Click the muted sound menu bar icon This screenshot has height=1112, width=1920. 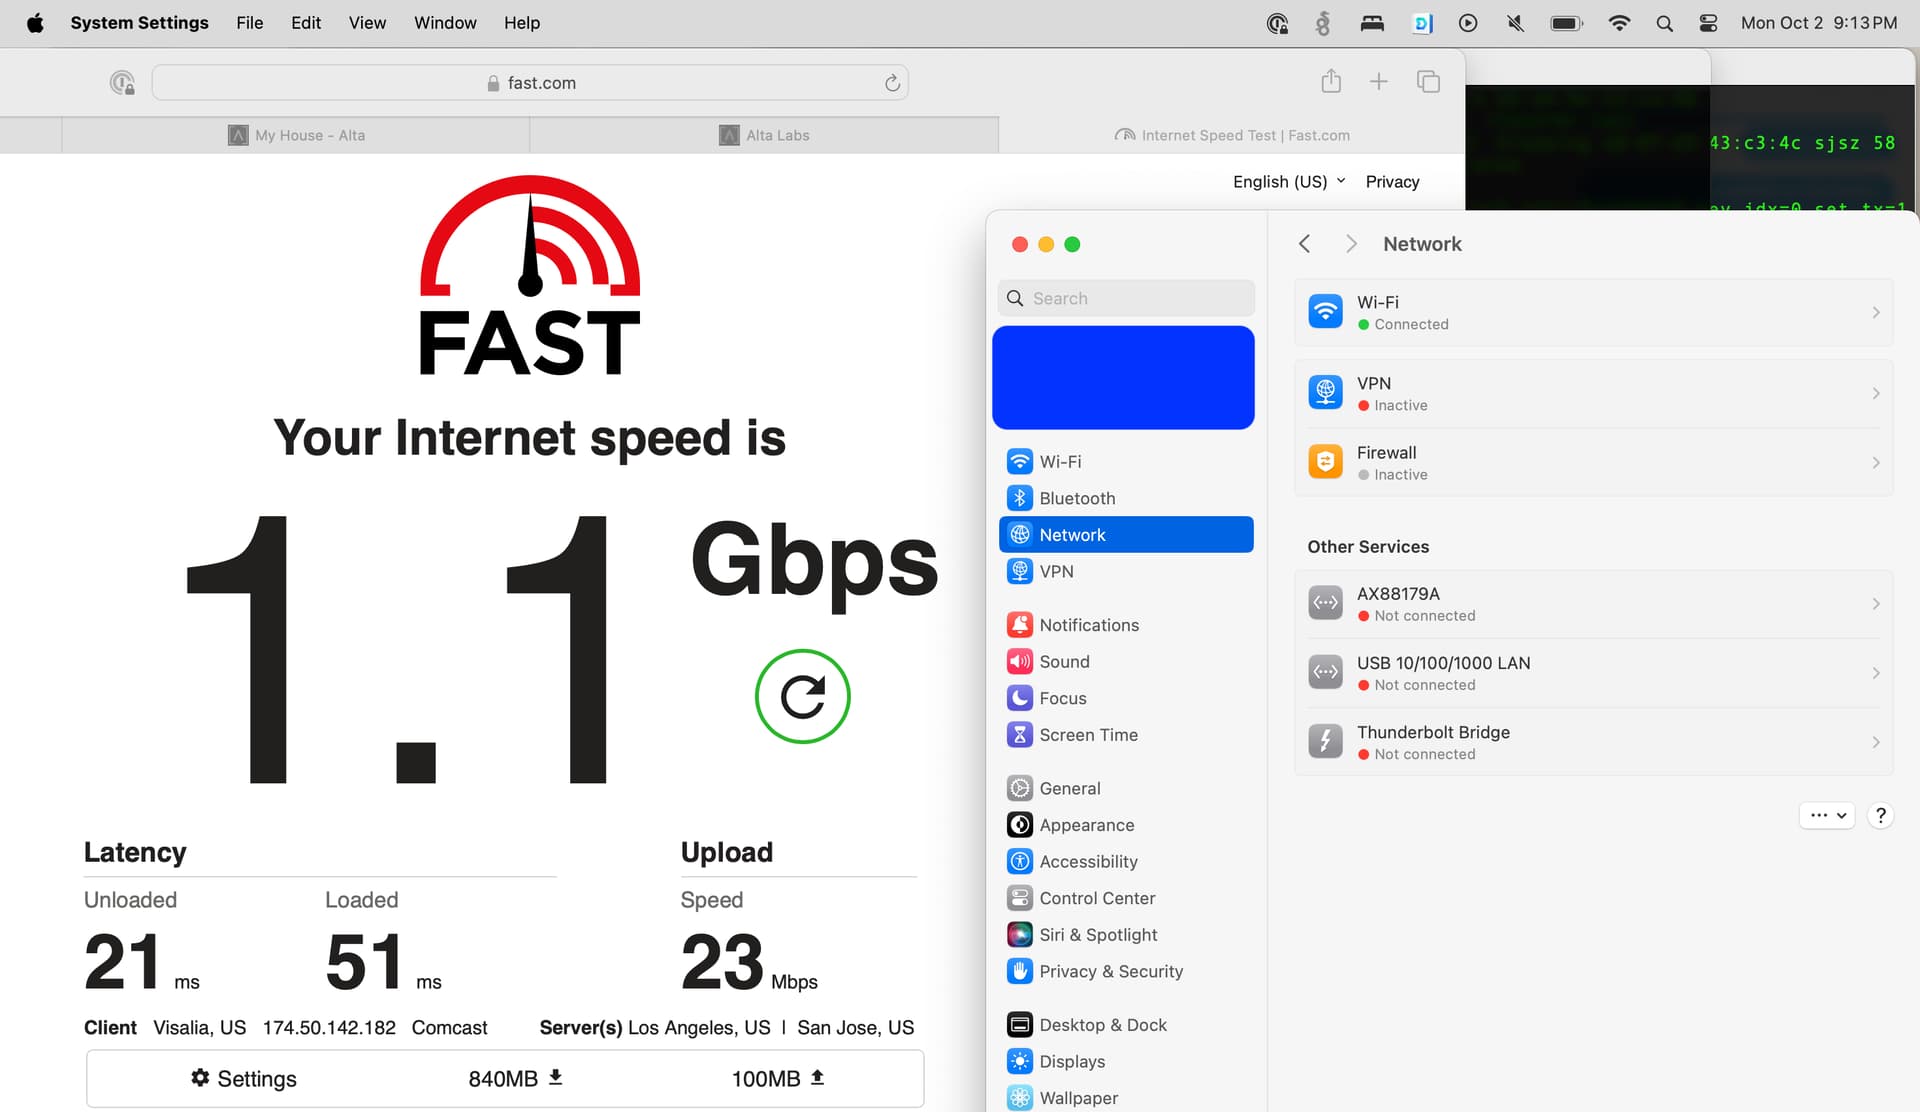1515,23
